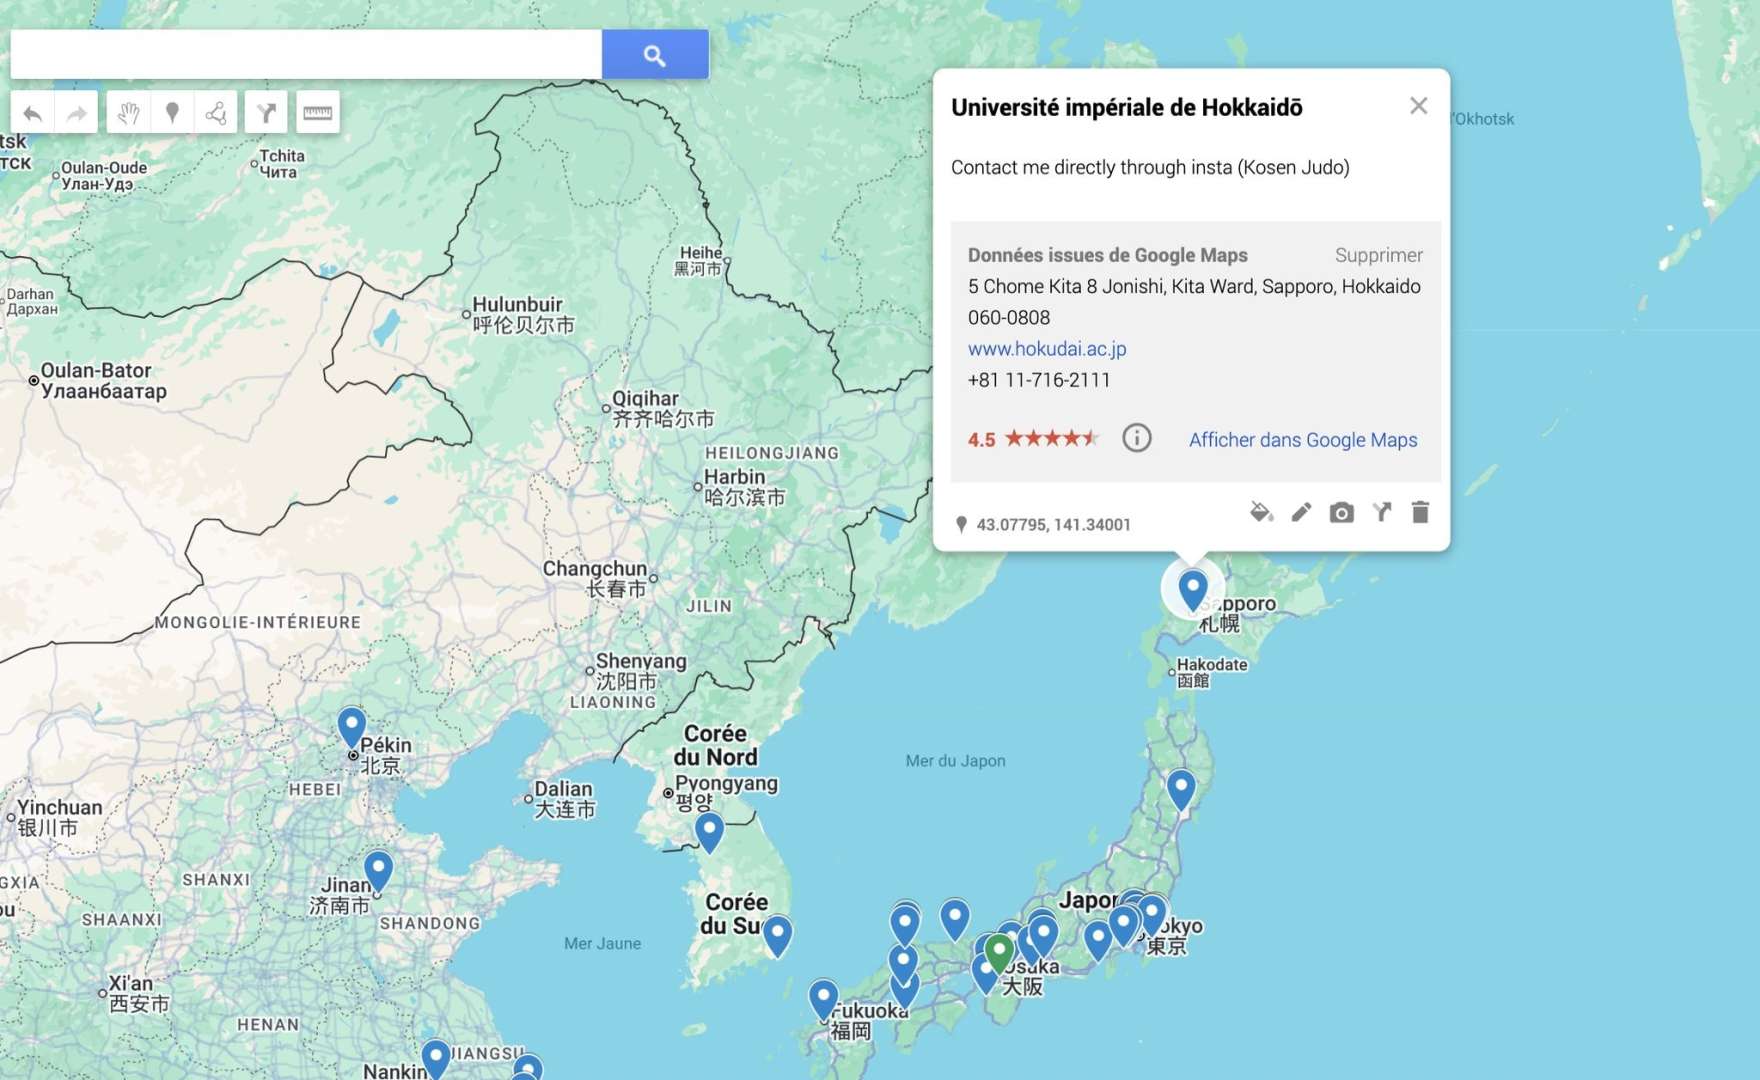The height and width of the screenshot is (1080, 1760).
Task: Click the marker north of Corée du Sud
Action: pos(709,832)
